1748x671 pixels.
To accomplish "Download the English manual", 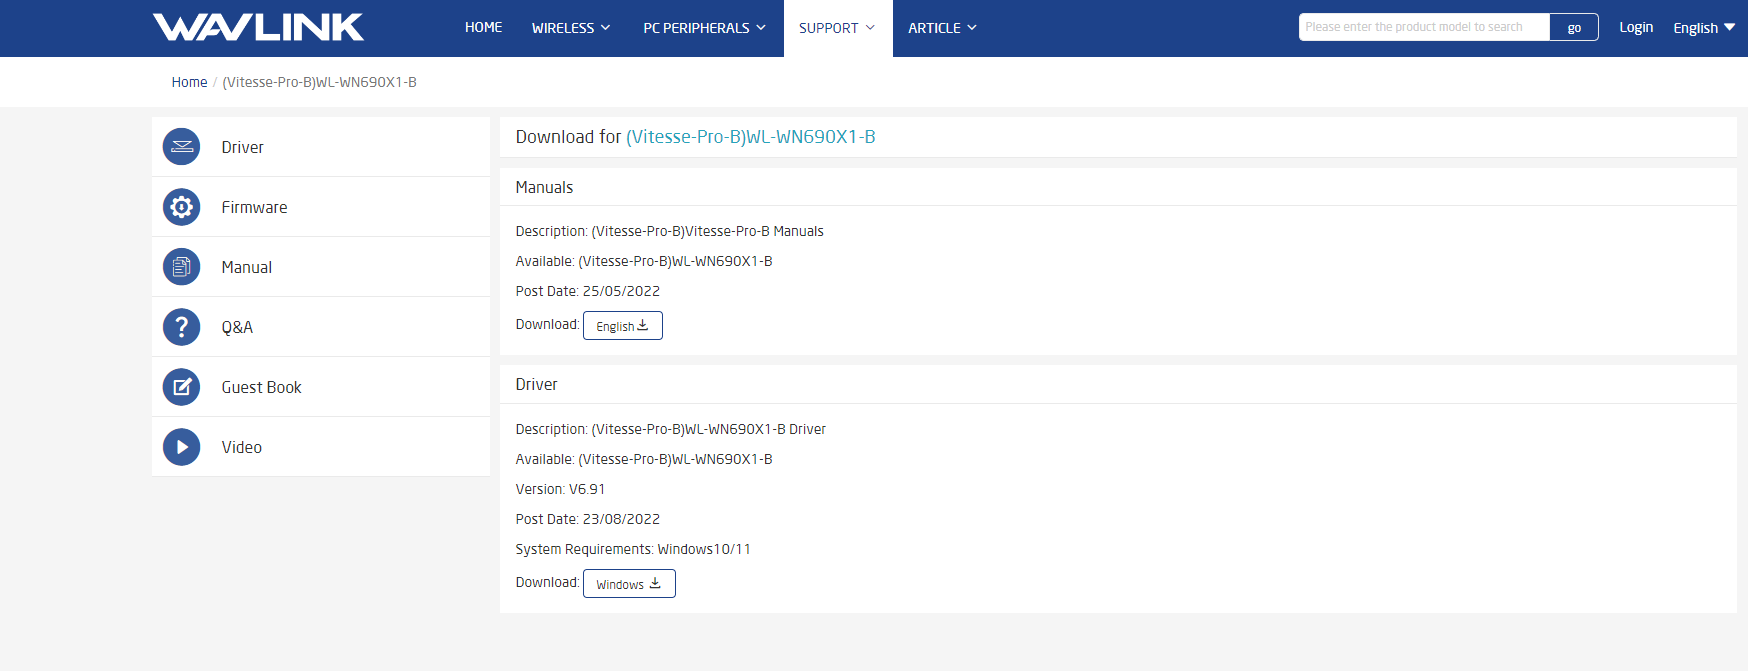I will tap(622, 326).
